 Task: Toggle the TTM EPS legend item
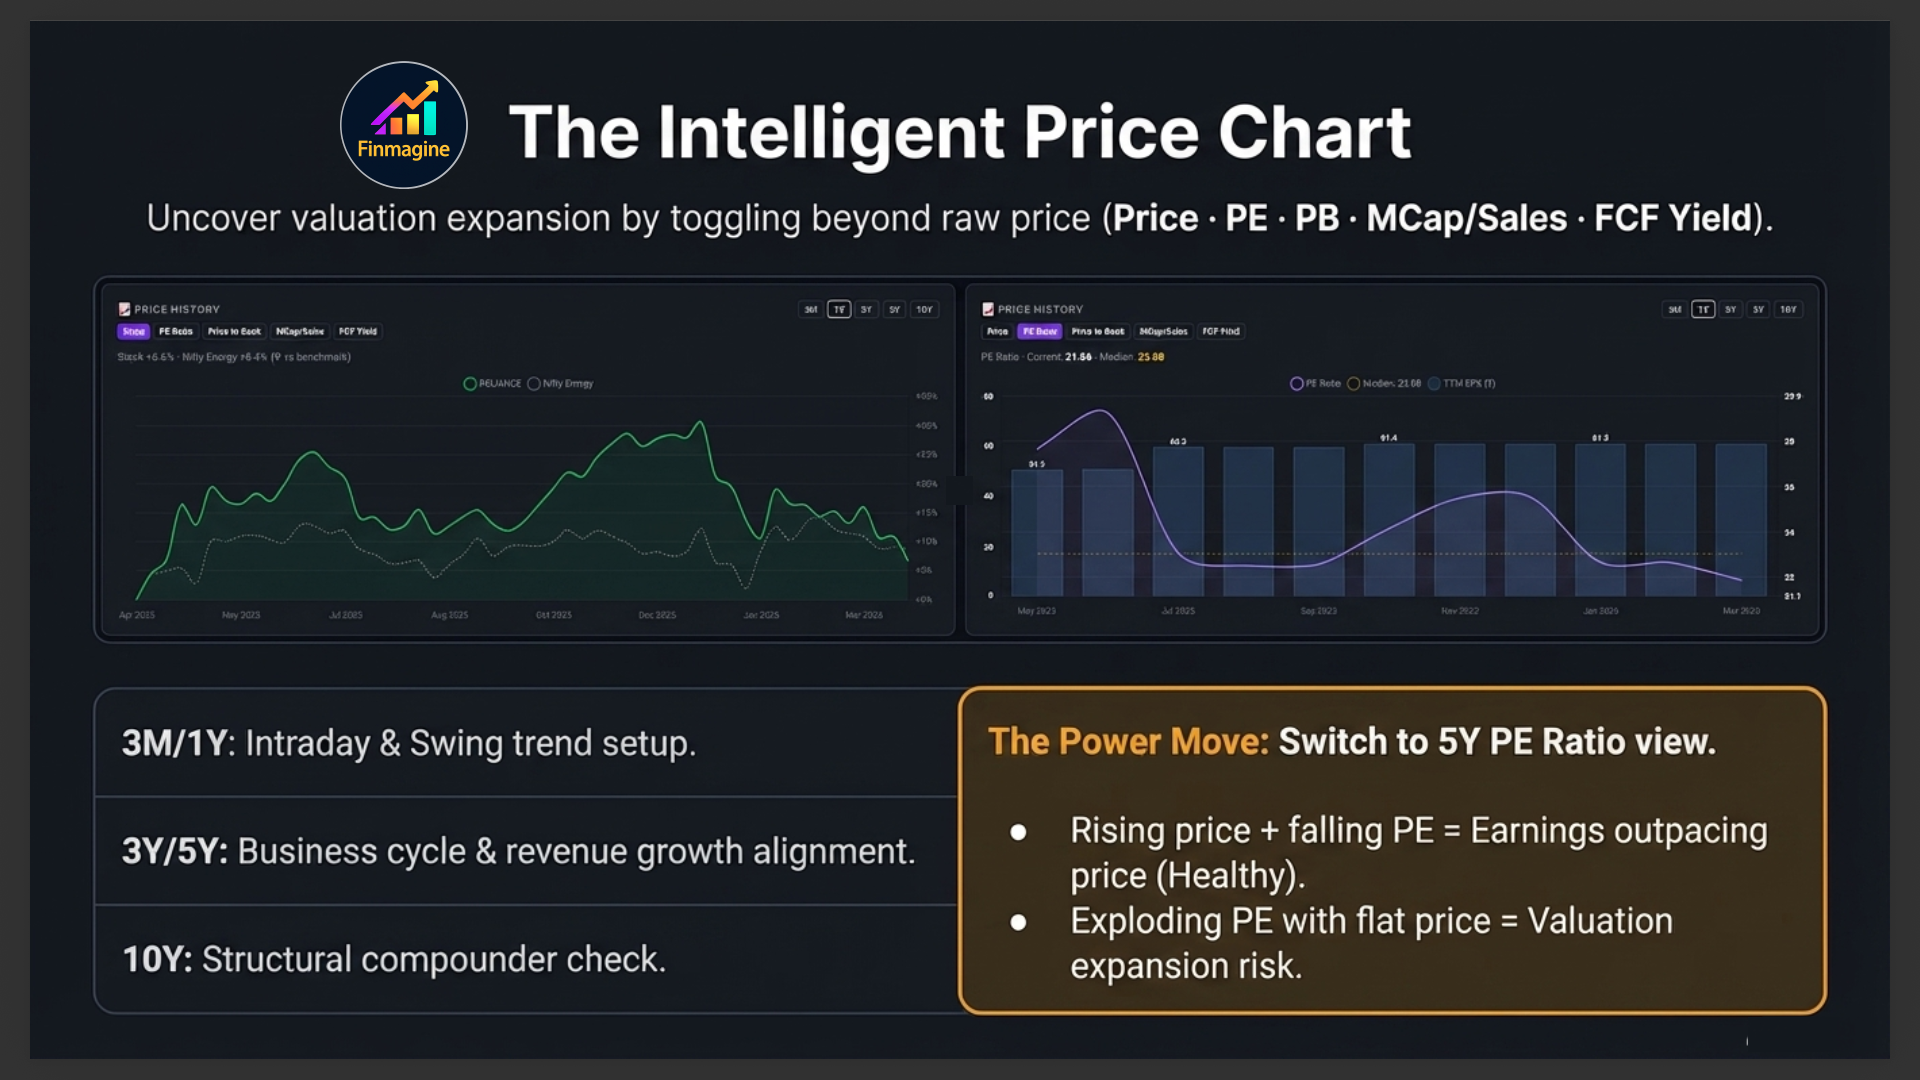pyautogui.click(x=1435, y=383)
